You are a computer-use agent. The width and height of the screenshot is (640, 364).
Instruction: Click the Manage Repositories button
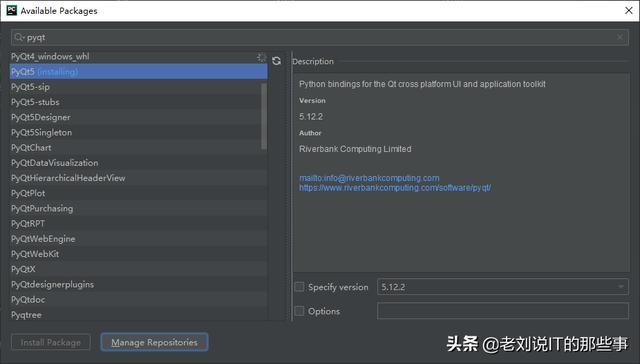[x=154, y=342]
